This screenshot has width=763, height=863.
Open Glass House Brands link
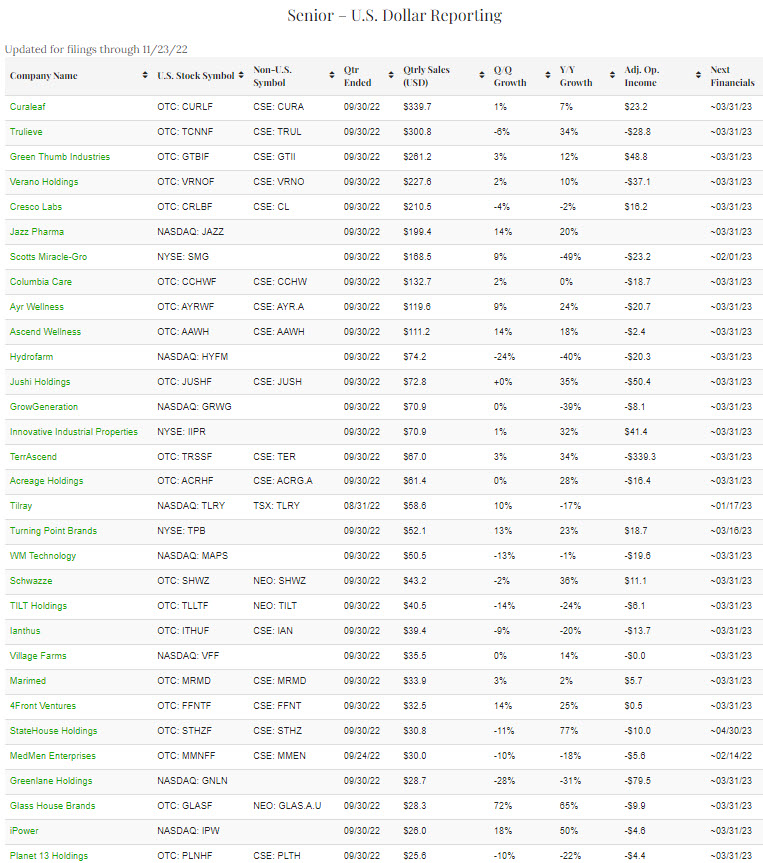[50, 806]
